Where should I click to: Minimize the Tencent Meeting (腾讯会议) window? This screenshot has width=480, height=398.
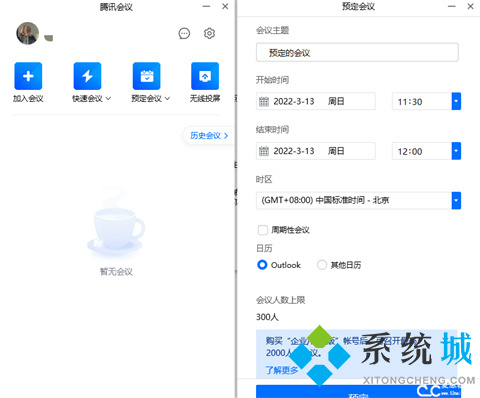point(206,6)
